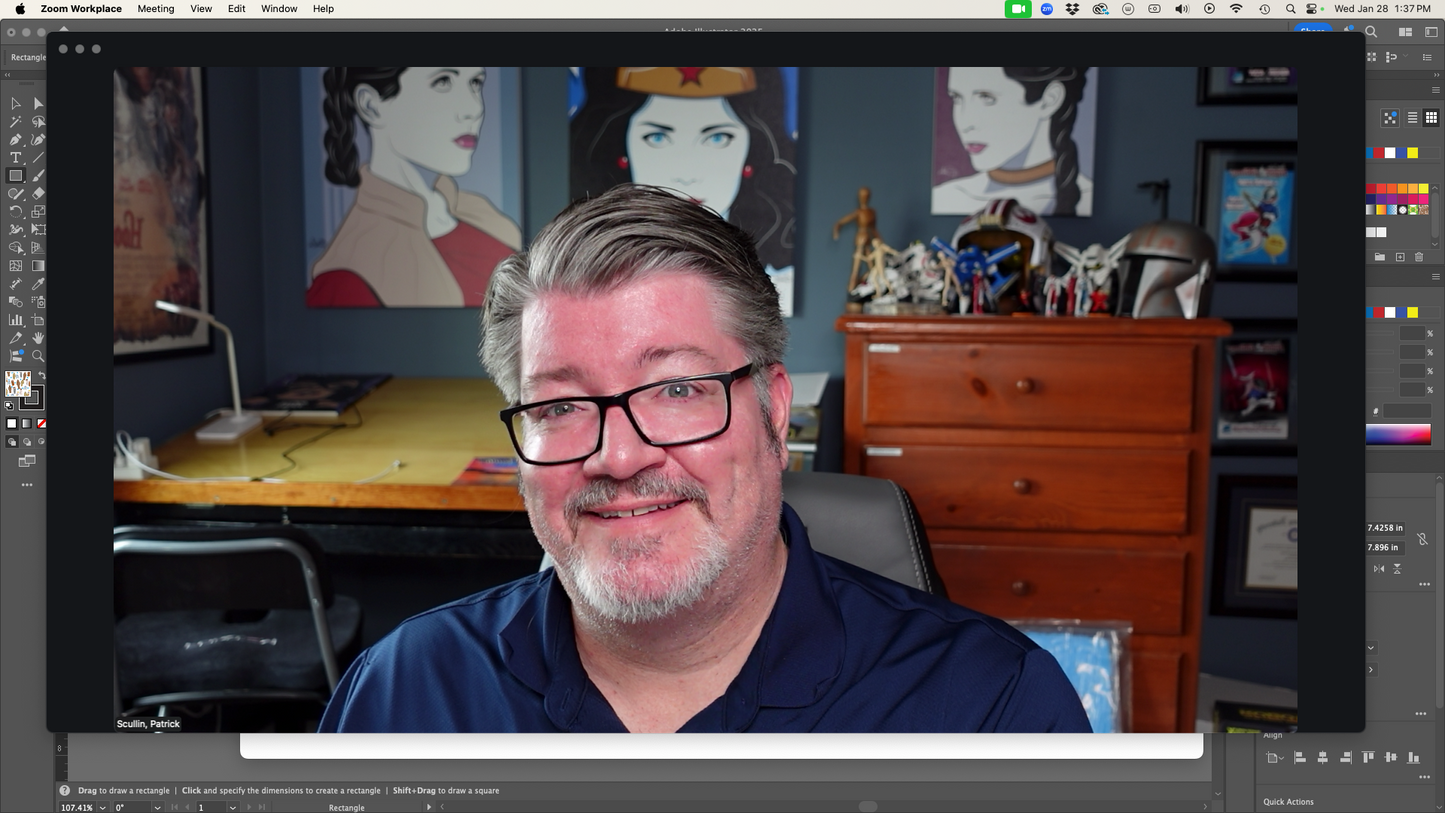Open the Apple menu
Screen dimensions: 1445x813
coord(20,9)
